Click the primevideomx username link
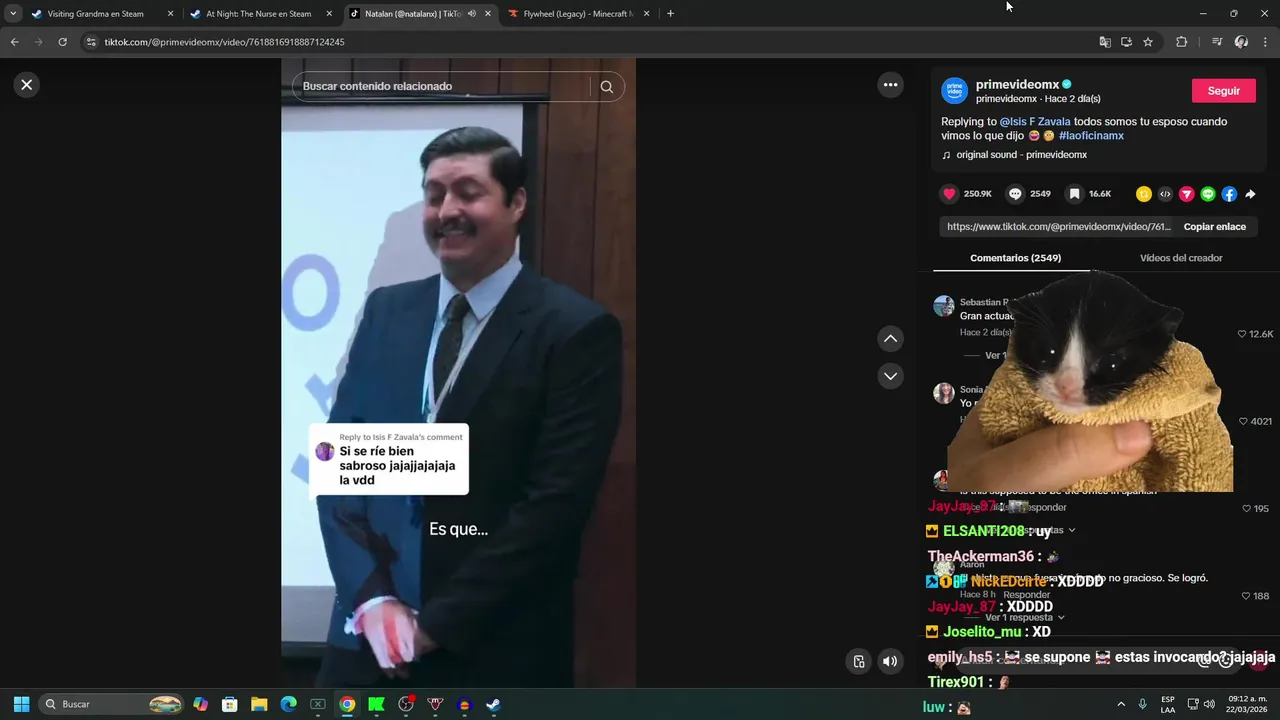The width and height of the screenshot is (1280, 720). coord(1017,85)
